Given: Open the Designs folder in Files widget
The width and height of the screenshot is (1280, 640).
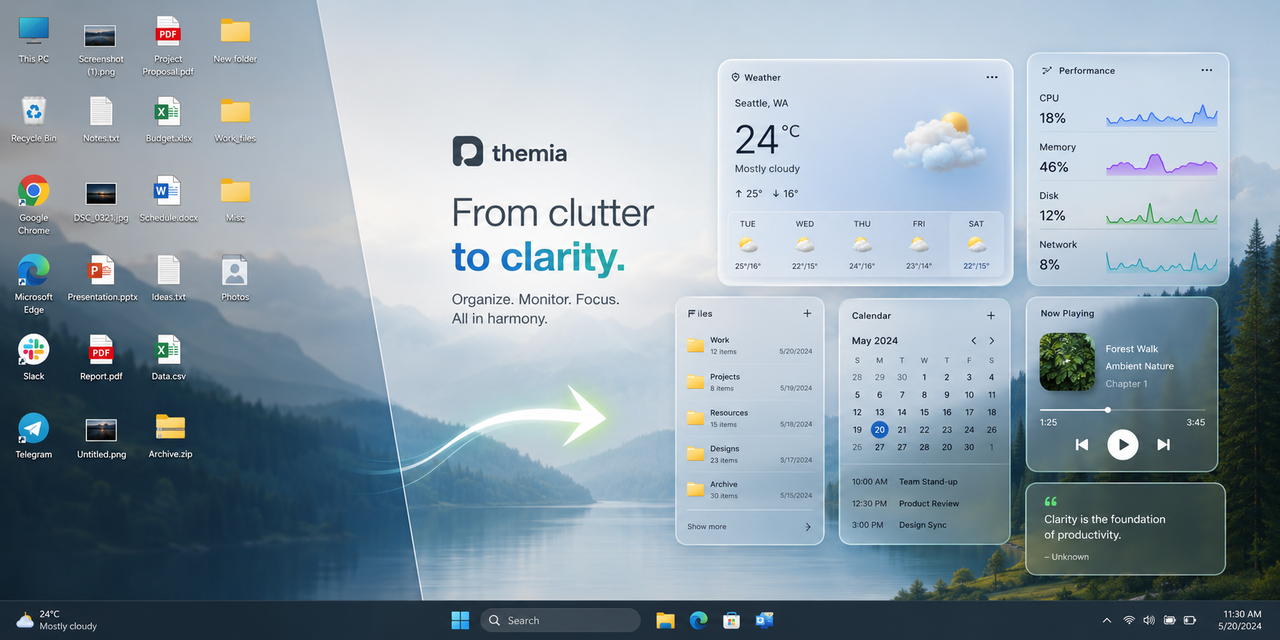Looking at the screenshot, I should pyautogui.click(x=750, y=454).
